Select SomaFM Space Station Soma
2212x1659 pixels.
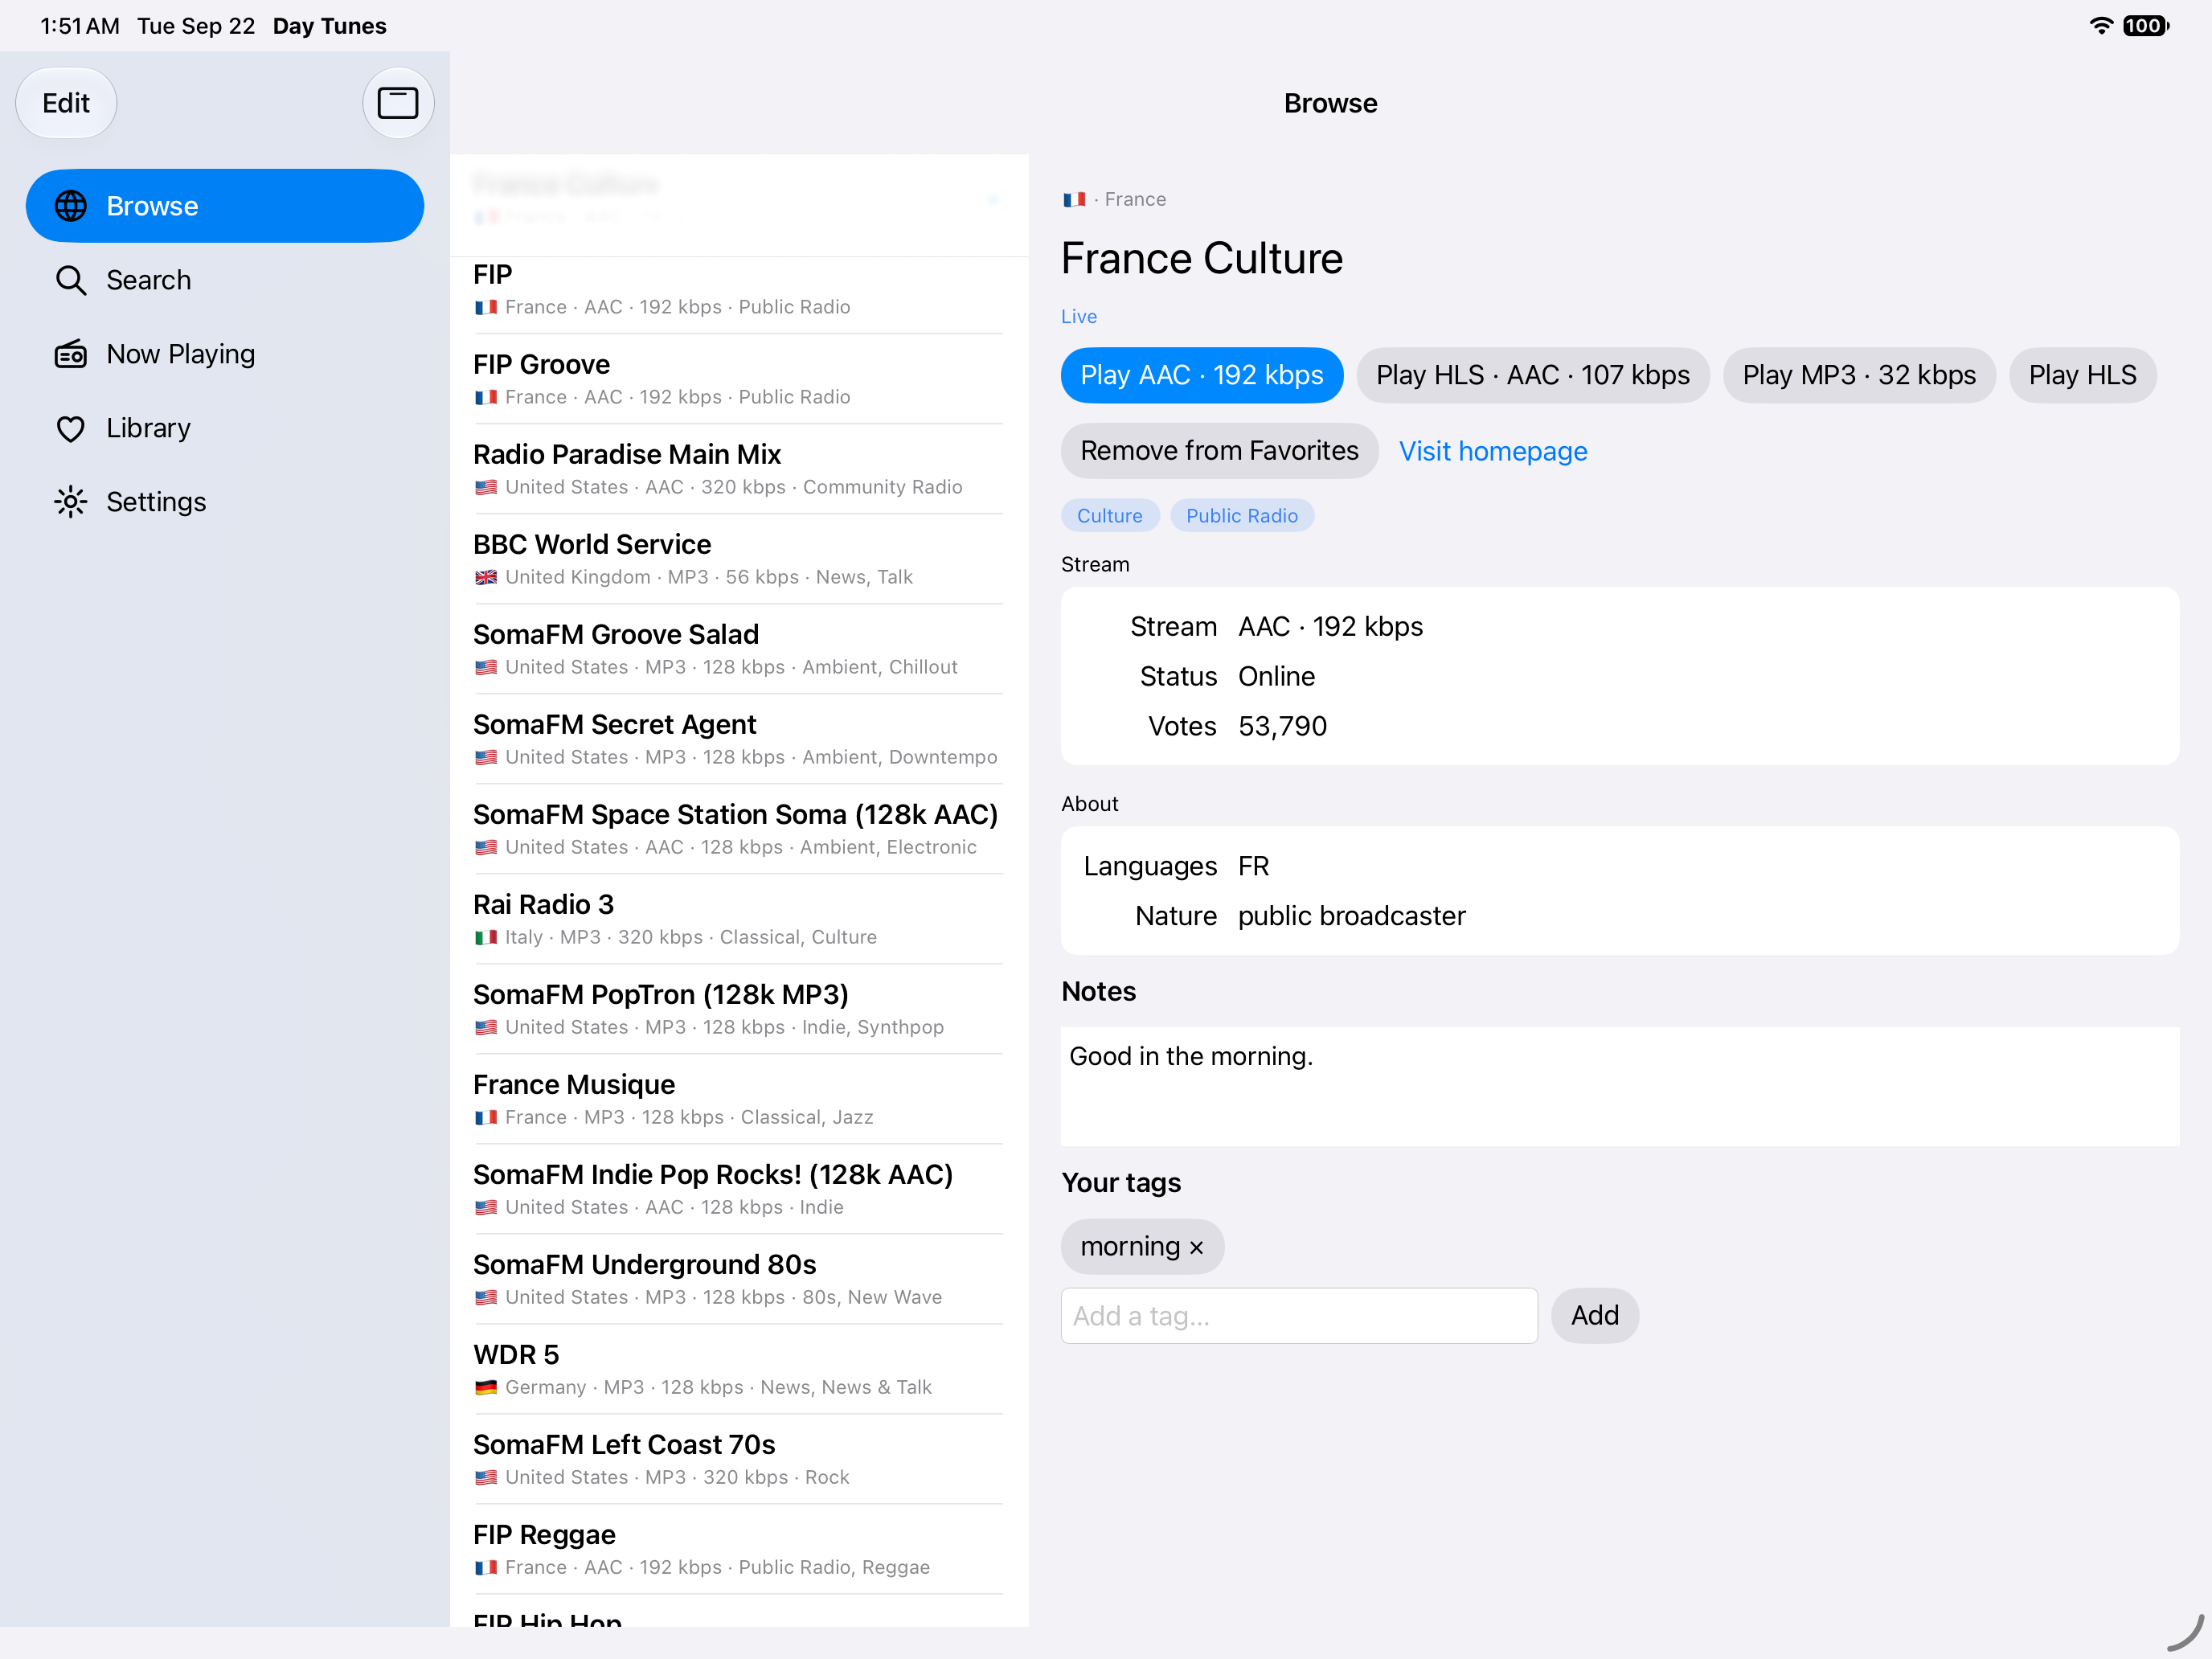pyautogui.click(x=738, y=829)
